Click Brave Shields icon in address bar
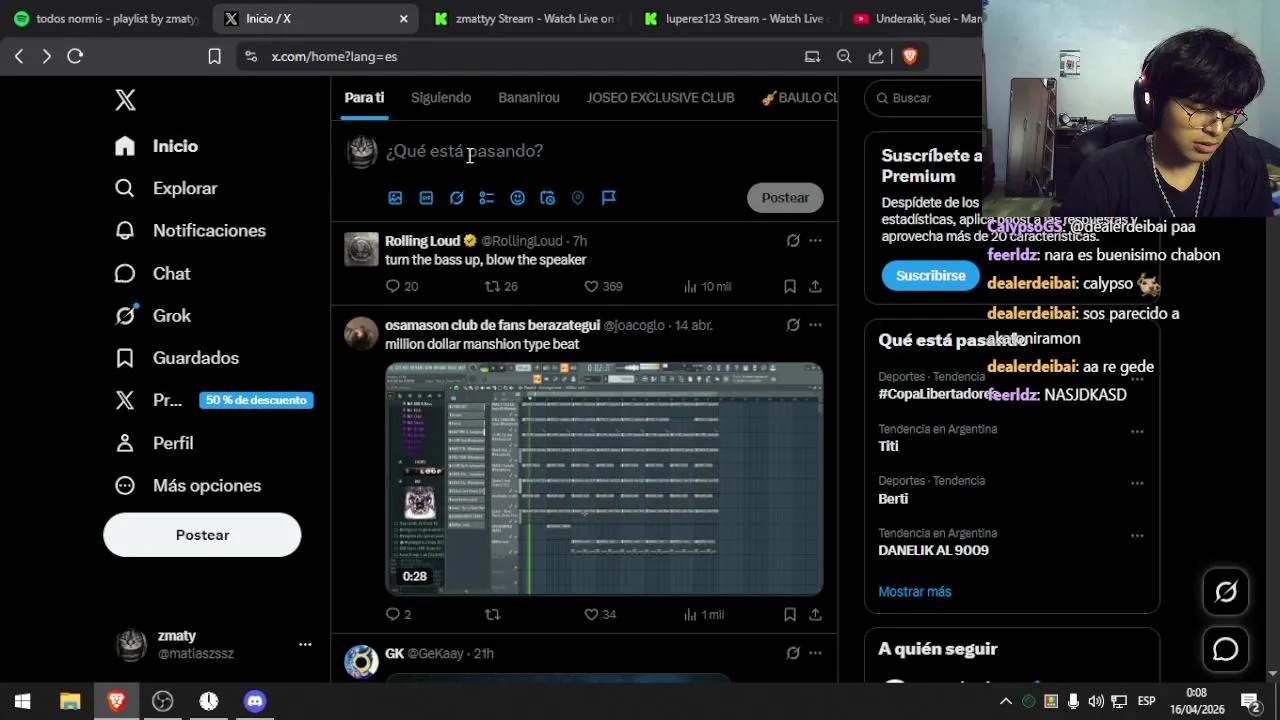 pyautogui.click(x=909, y=57)
